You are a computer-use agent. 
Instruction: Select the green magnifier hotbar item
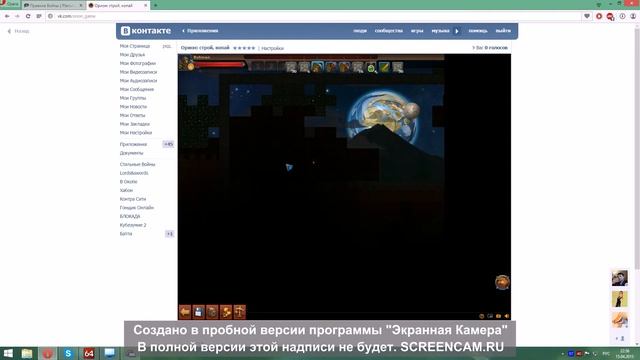(x=371, y=67)
